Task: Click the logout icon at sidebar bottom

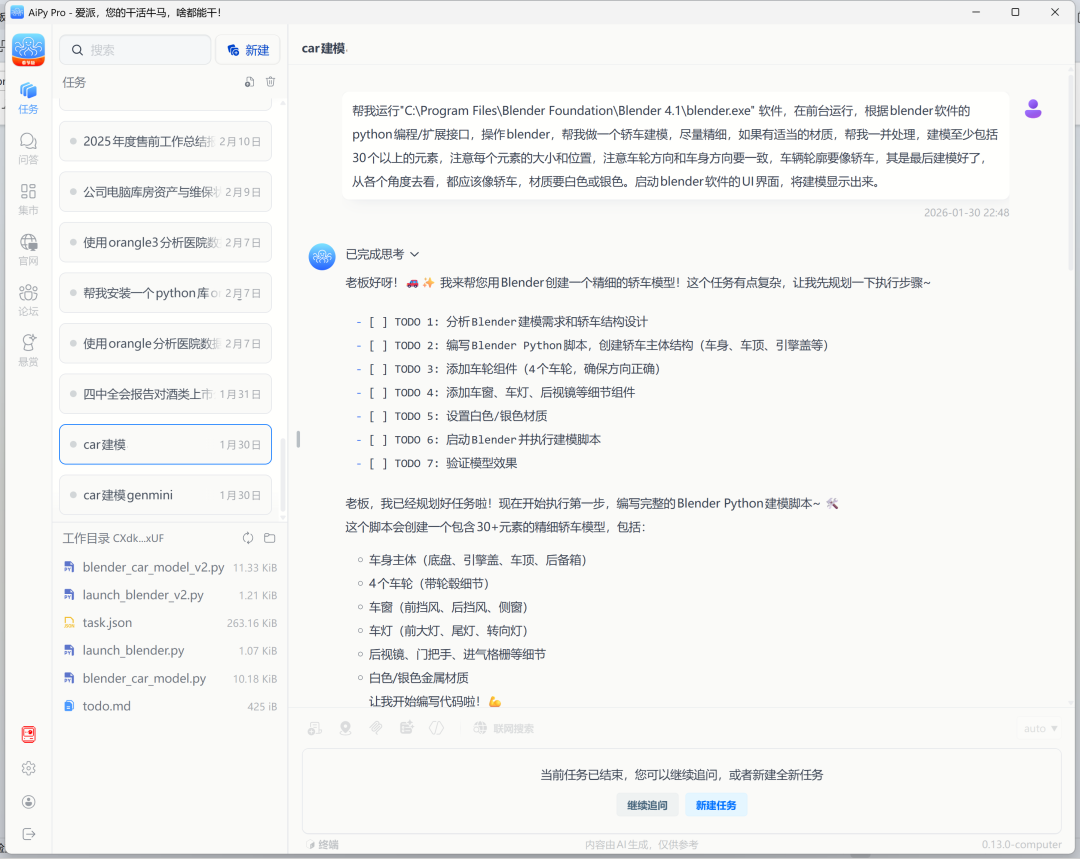Action: 28,834
